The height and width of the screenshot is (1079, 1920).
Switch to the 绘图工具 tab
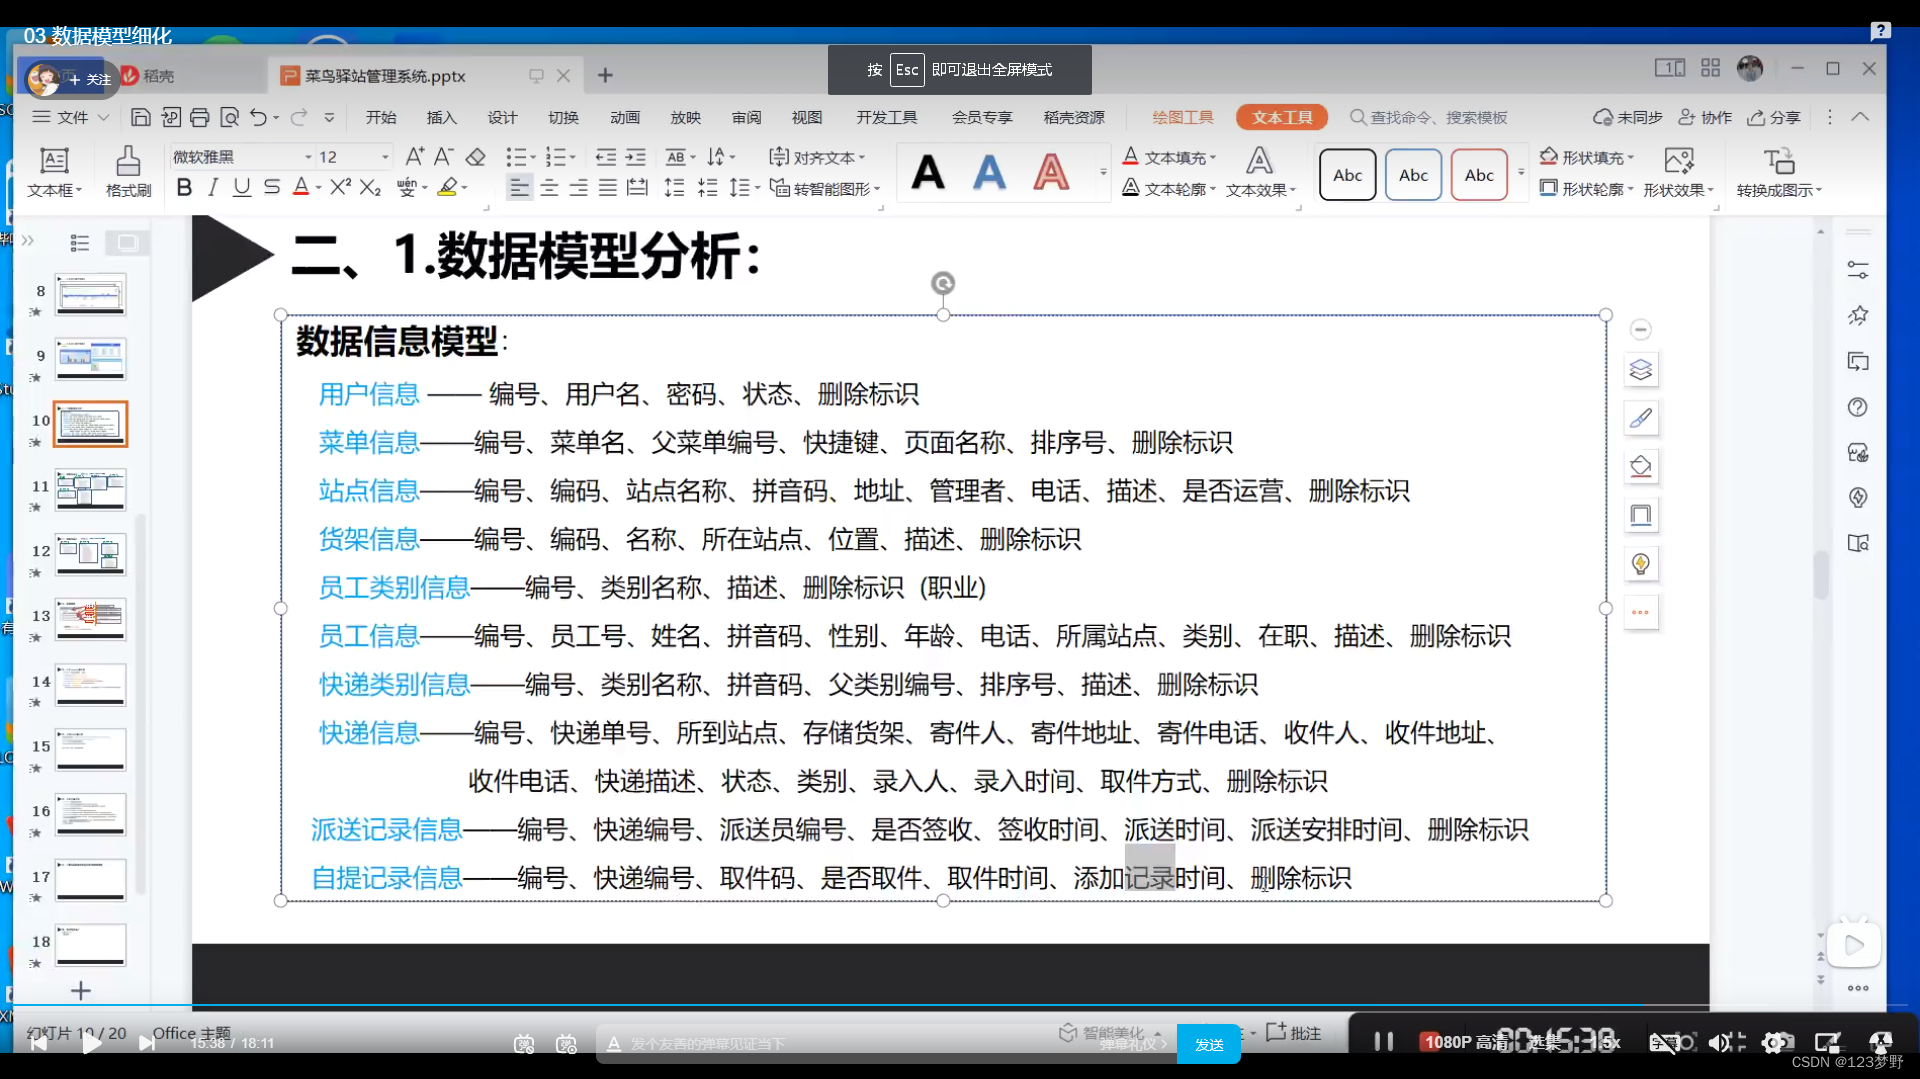tap(1182, 117)
